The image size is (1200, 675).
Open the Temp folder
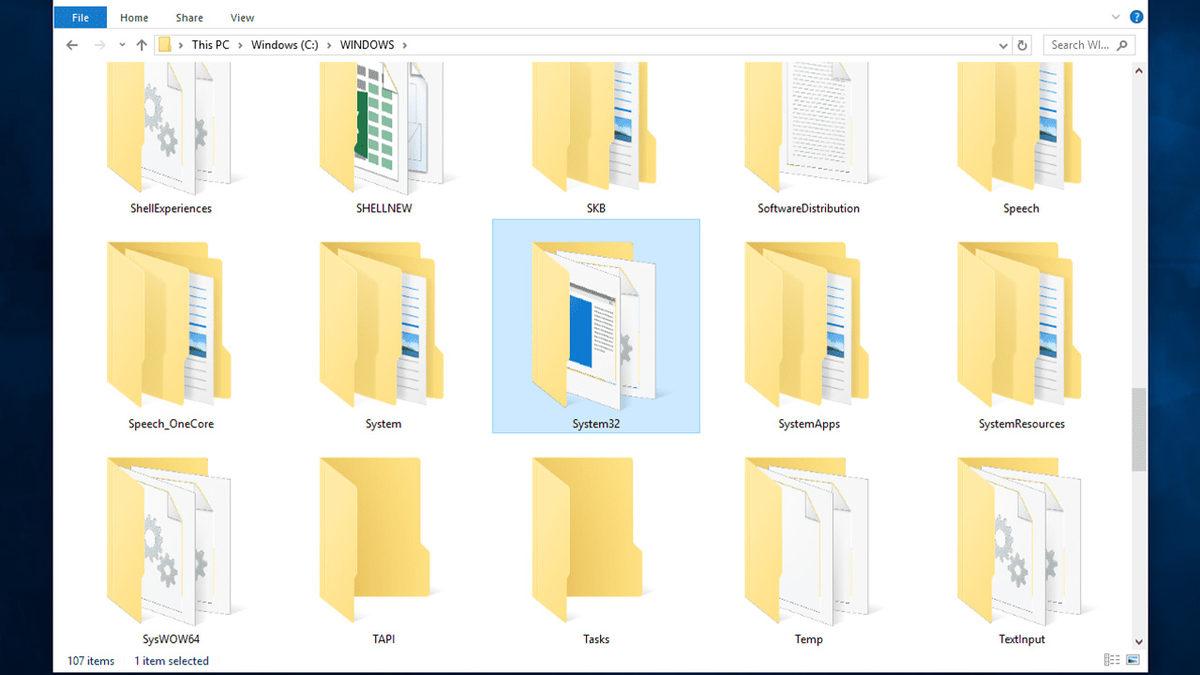[x=808, y=540]
